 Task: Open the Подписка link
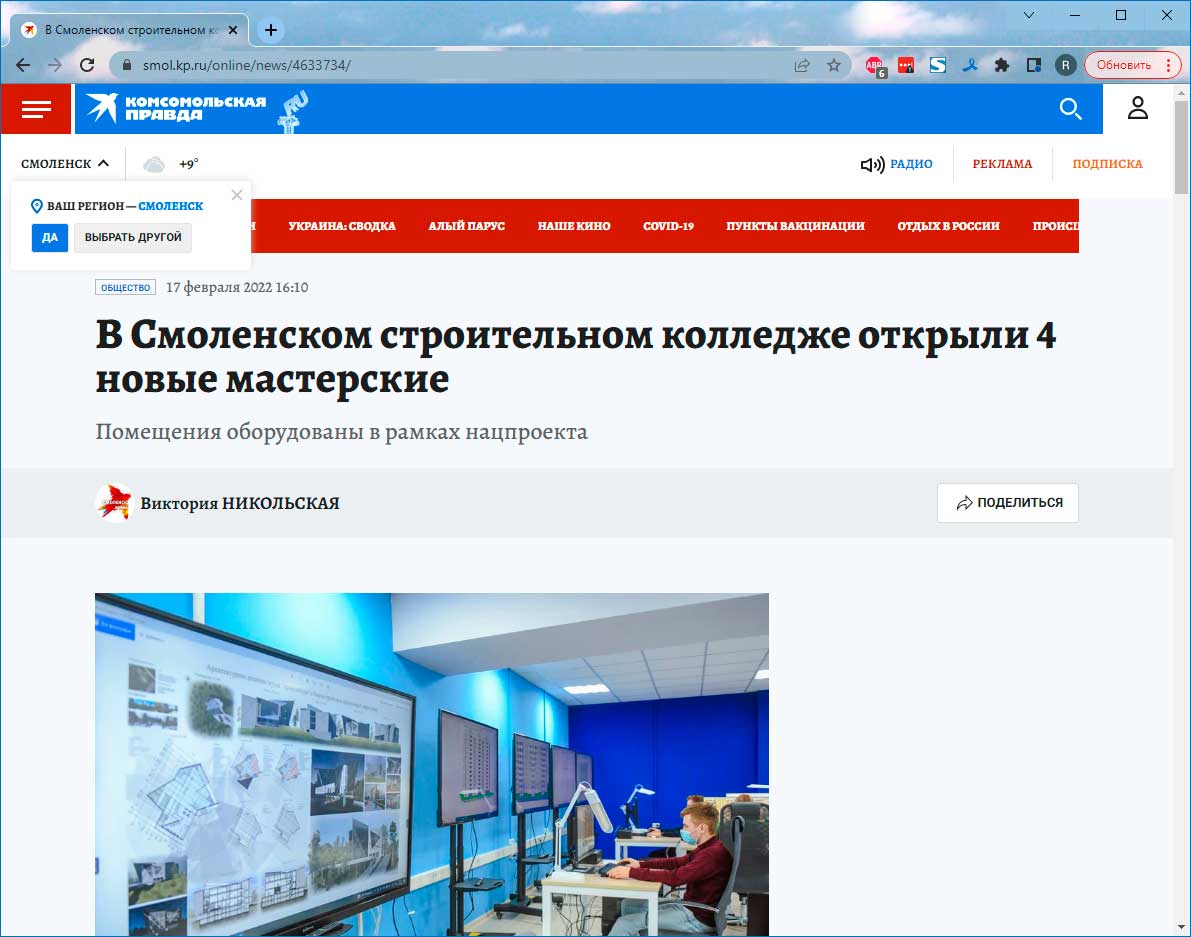1107,164
